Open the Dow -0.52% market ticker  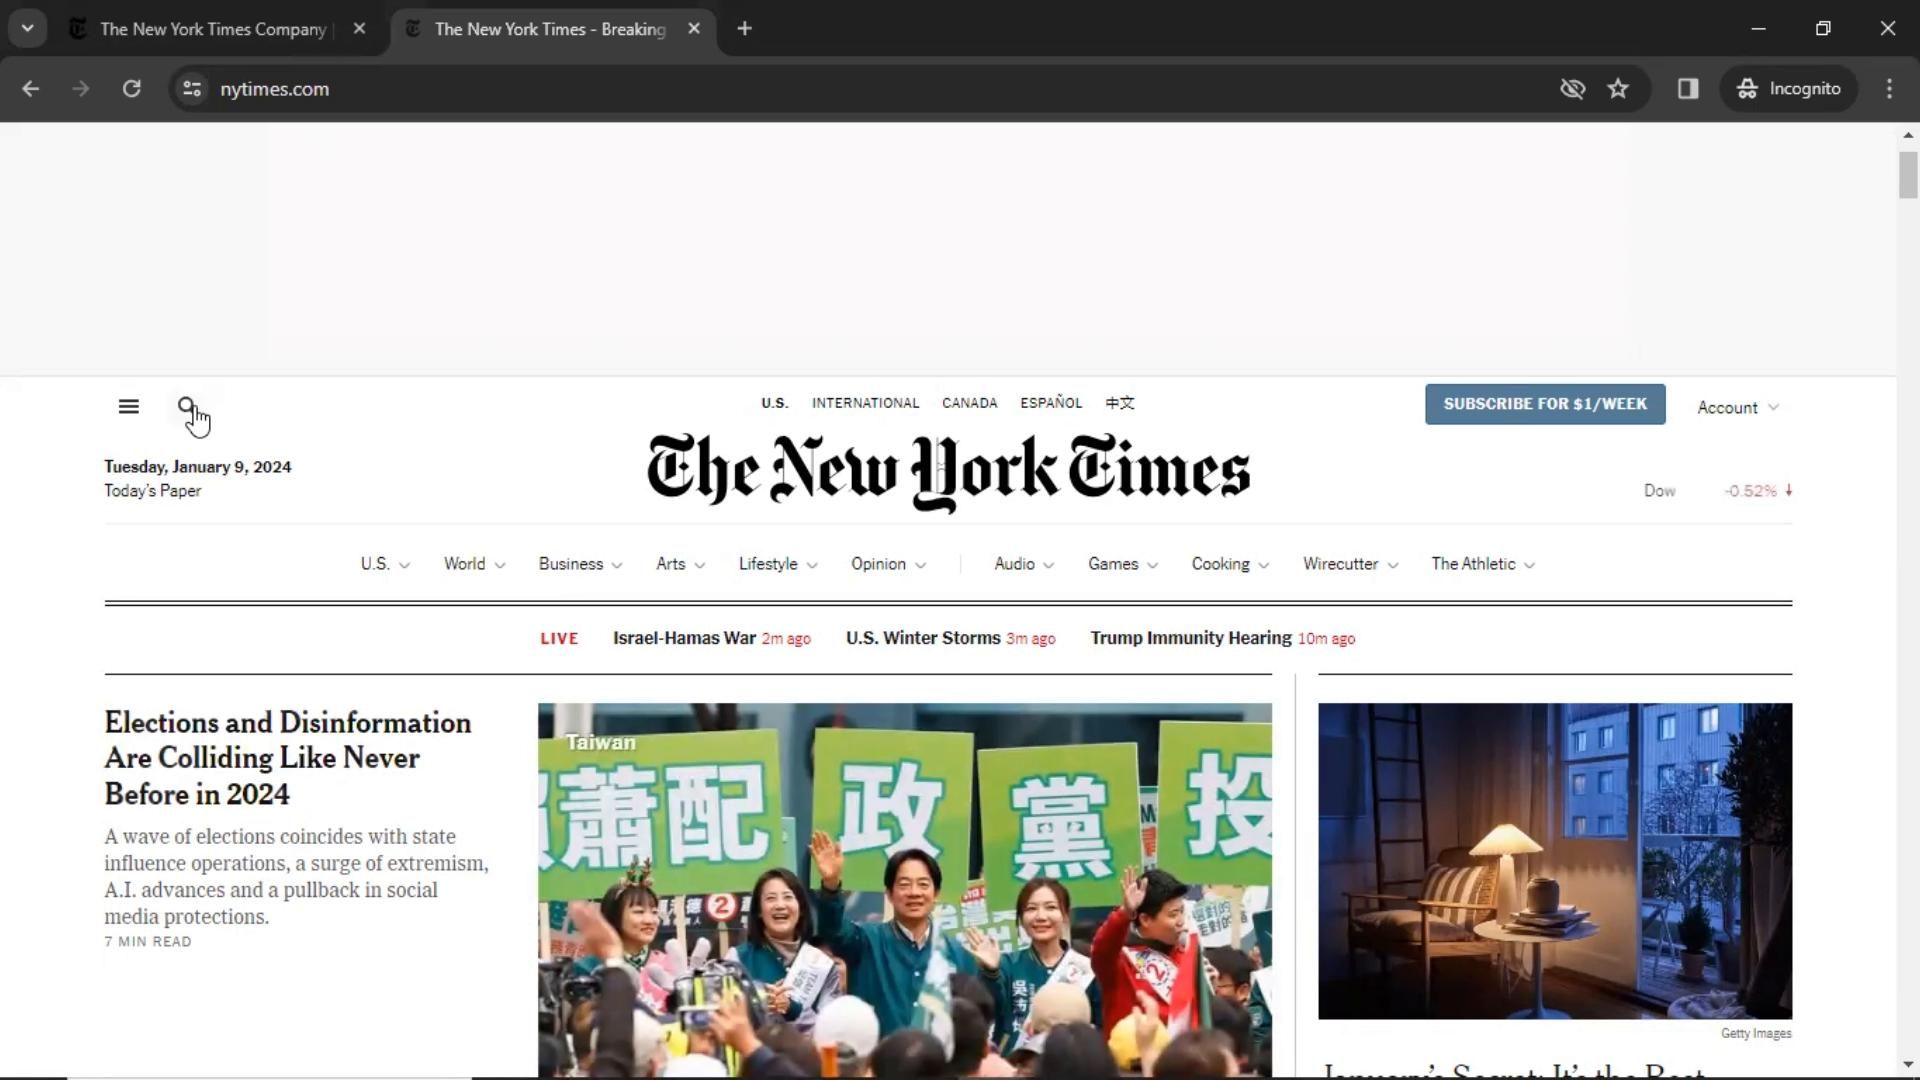pos(1718,491)
